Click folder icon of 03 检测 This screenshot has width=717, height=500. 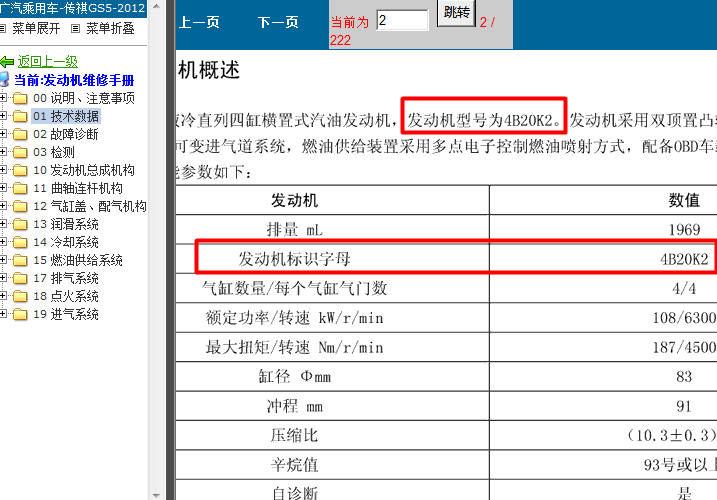20,152
